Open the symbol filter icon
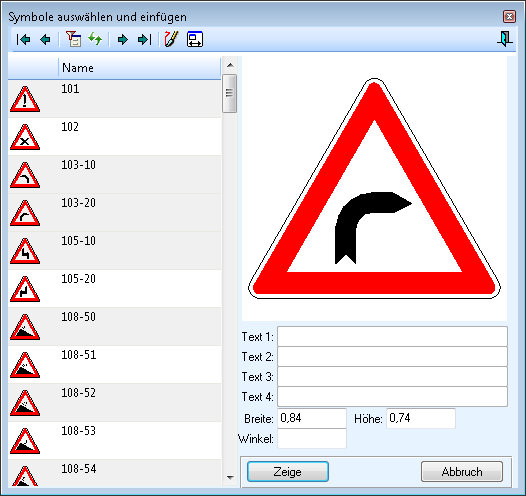The width and height of the screenshot is (526, 496). pyautogui.click(x=73, y=39)
